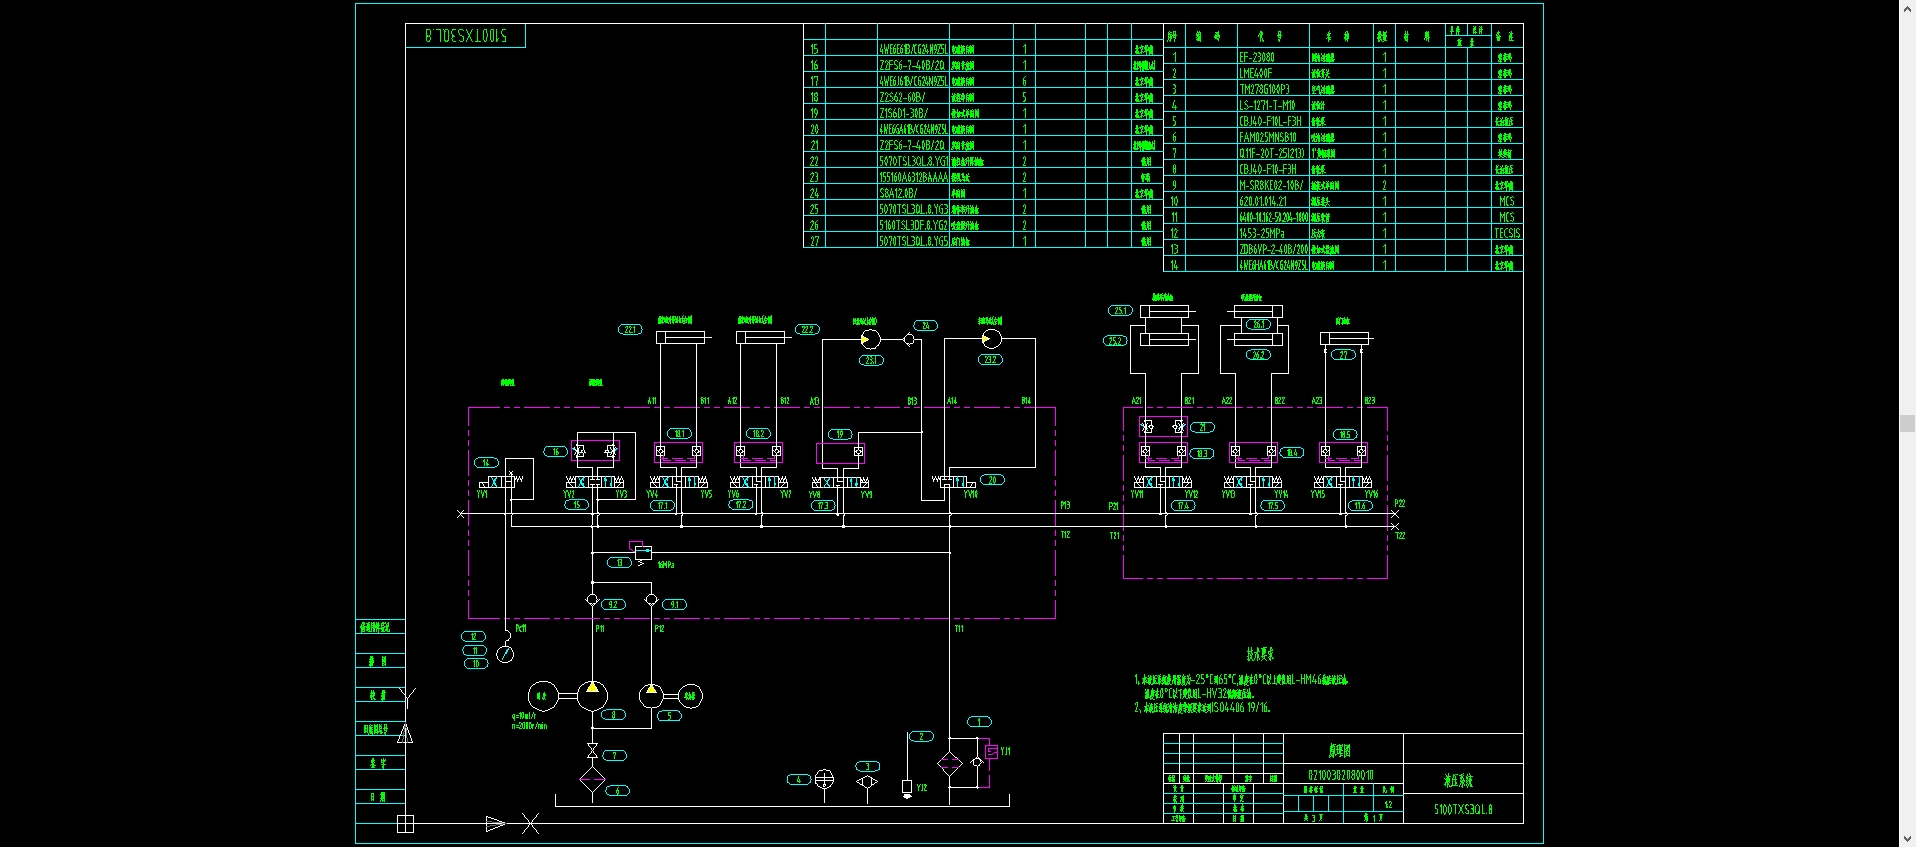This screenshot has height=847, width=1916.
Task: Click the level switch symbol labeled YJ2
Action: 907,787
